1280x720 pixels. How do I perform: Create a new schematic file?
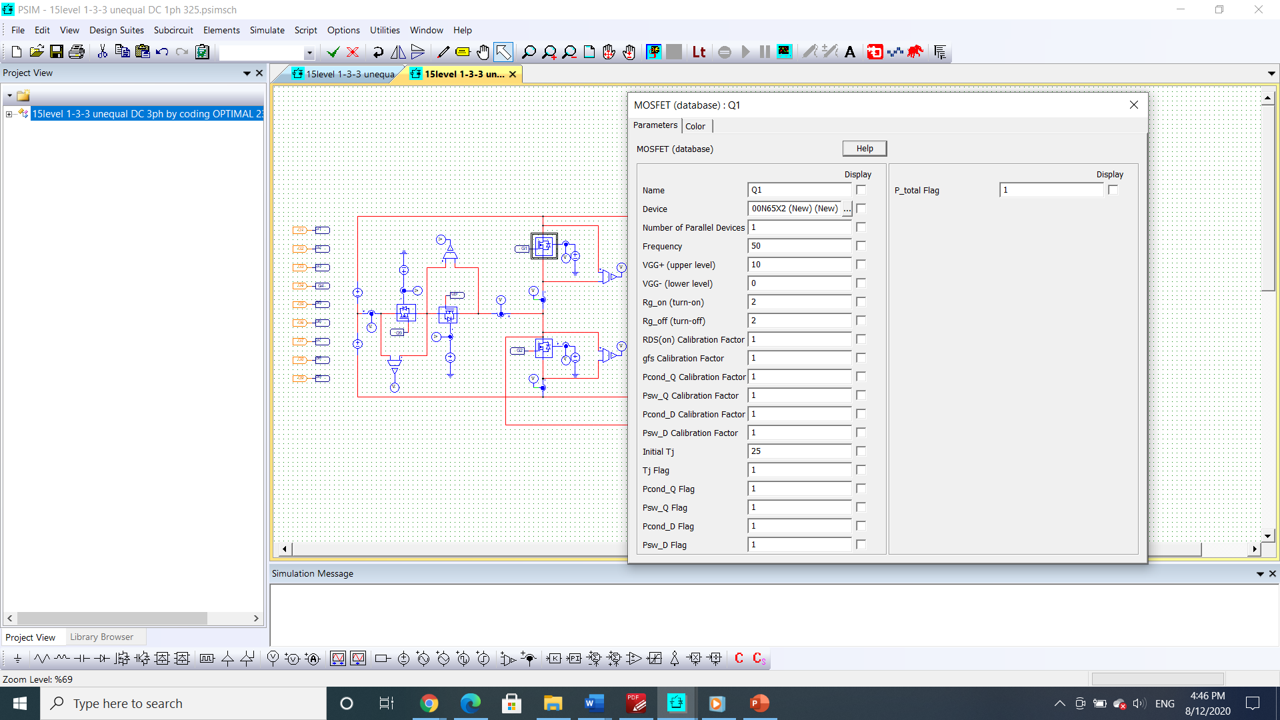tap(16, 52)
